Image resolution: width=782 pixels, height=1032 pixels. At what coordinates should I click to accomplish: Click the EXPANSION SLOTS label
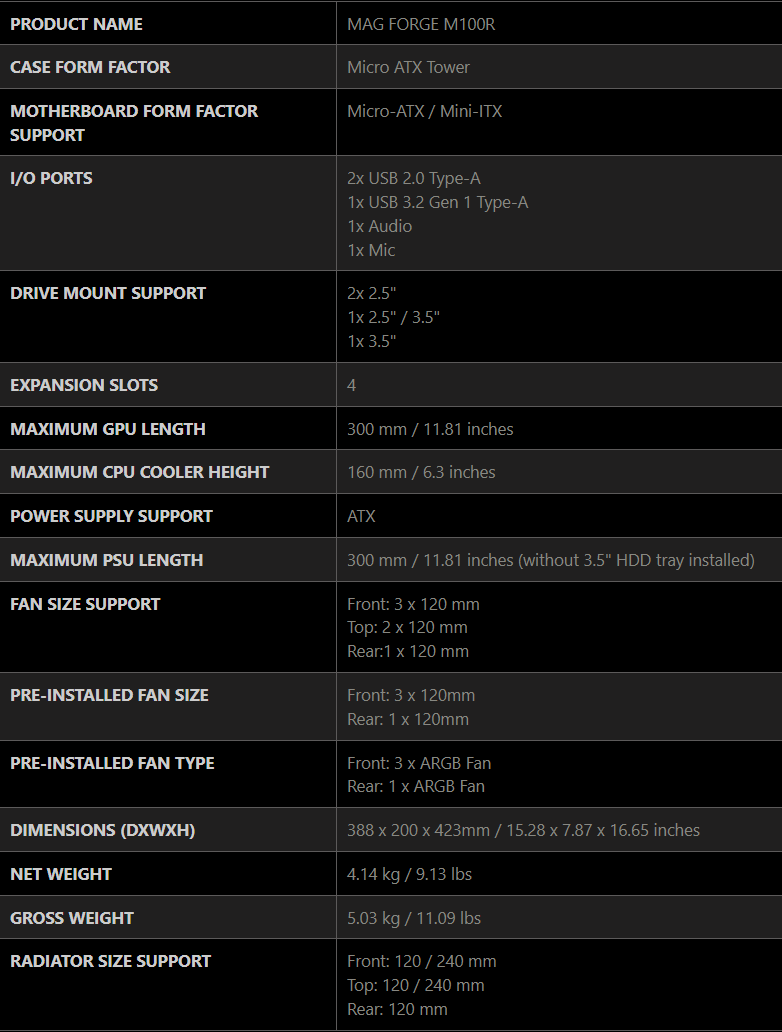tap(84, 385)
